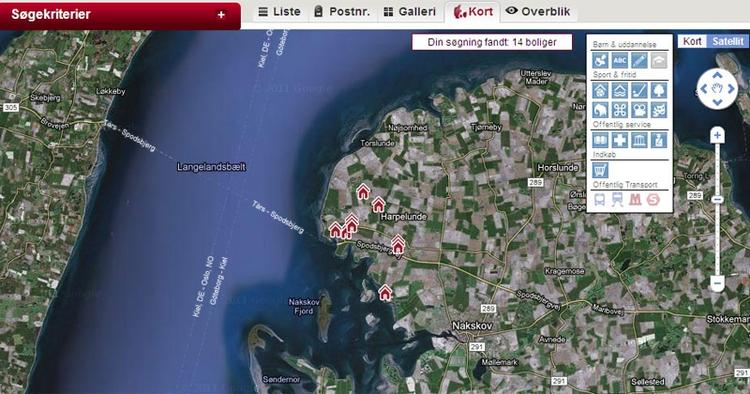Toggle golf courses with the golf club icon
This screenshot has width=750, height=394.
(x=639, y=90)
